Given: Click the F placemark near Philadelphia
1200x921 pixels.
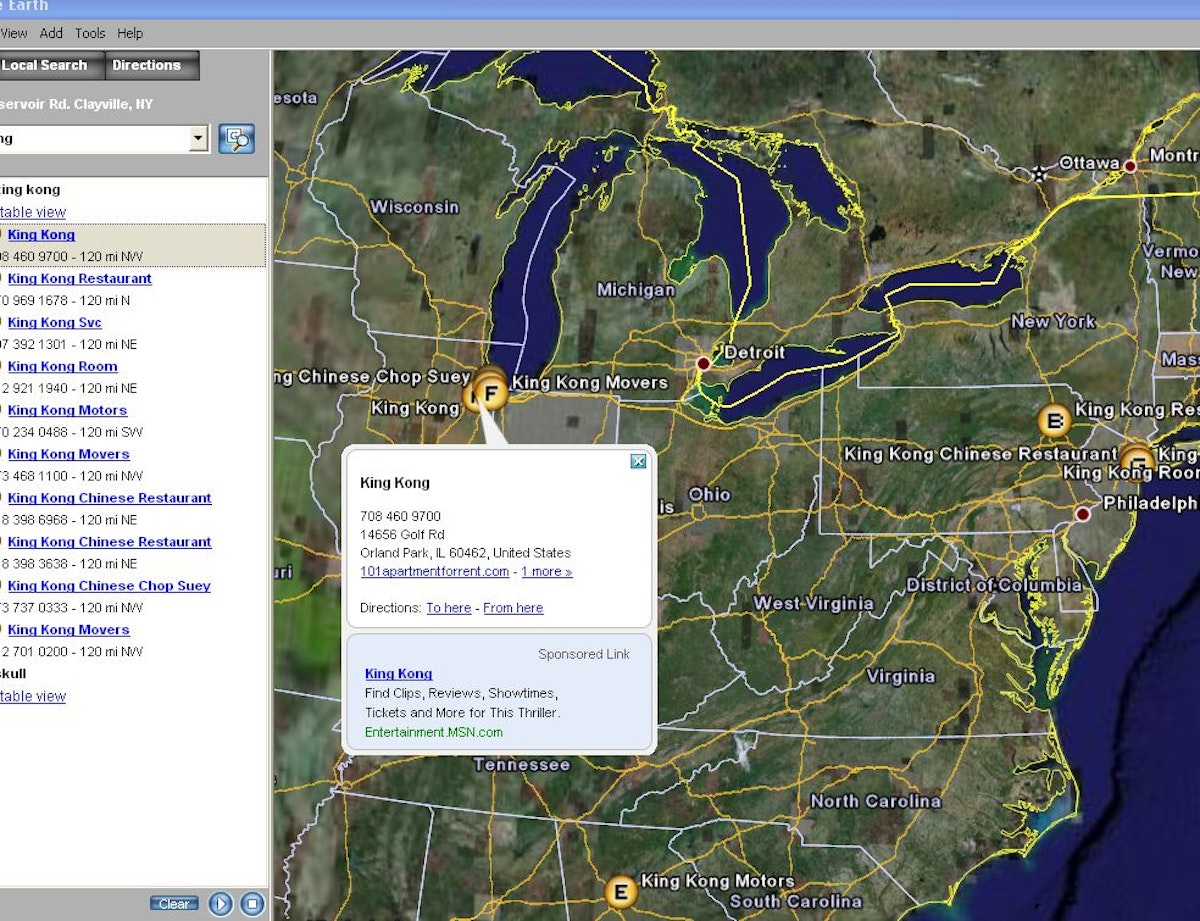Looking at the screenshot, I should pos(1138,461).
